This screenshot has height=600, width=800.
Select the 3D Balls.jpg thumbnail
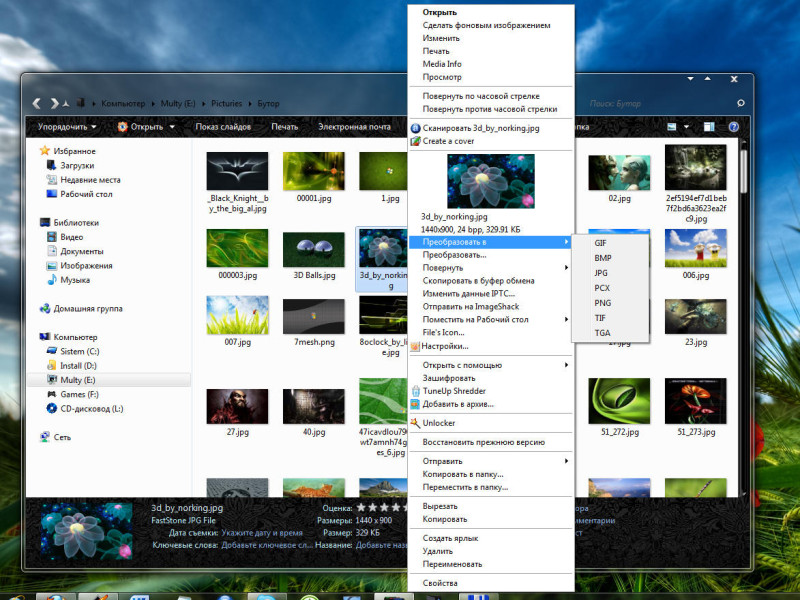[x=314, y=248]
